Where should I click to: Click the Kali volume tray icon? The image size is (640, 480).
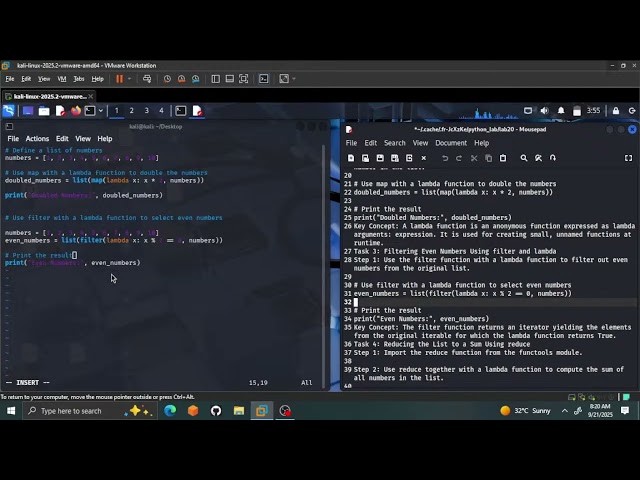pyautogui.click(x=544, y=111)
